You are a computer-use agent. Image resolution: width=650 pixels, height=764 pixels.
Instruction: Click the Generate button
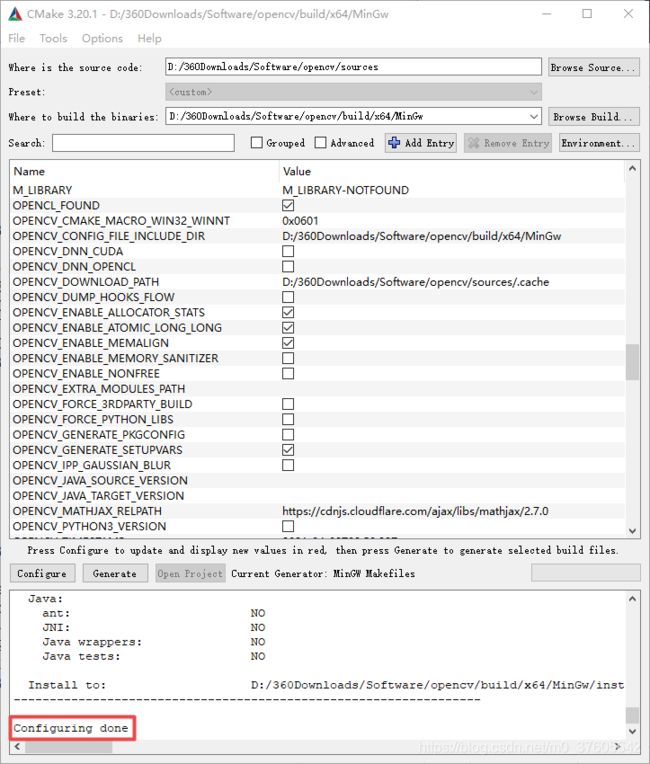(115, 573)
